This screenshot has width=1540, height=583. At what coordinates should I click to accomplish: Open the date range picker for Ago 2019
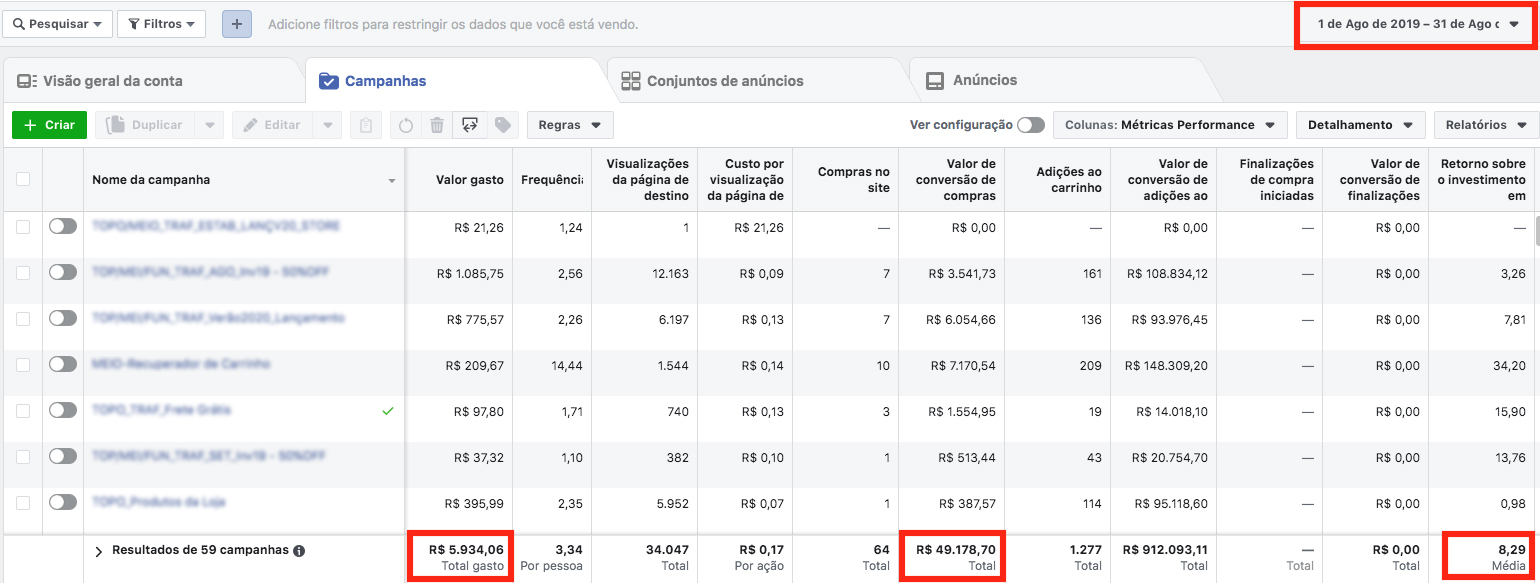[1415, 24]
